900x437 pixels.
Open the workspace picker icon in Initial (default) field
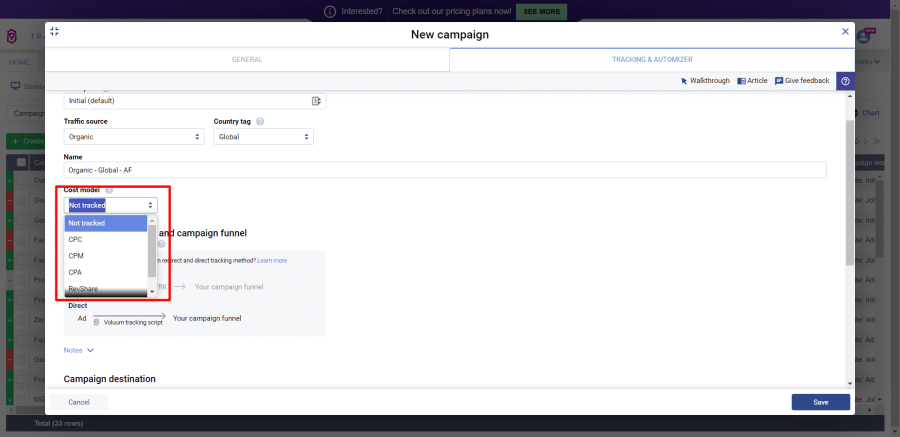tap(316, 101)
